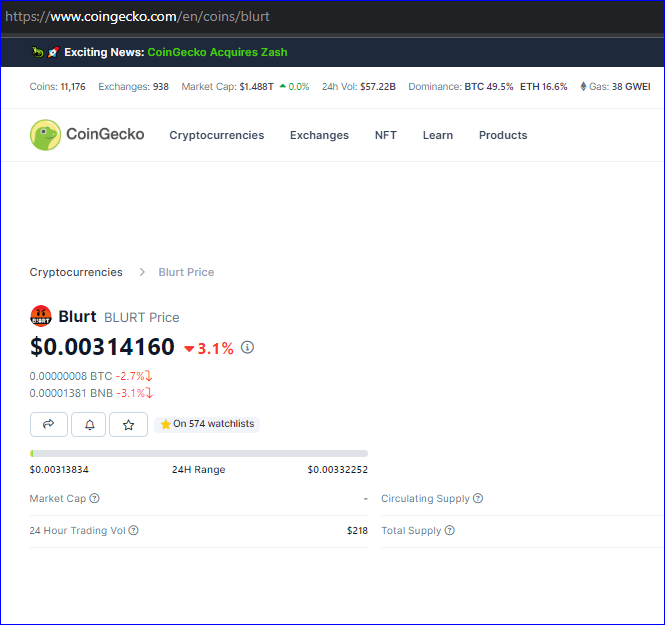Open the Products nav menu
The width and height of the screenshot is (665, 625).
tap(503, 135)
